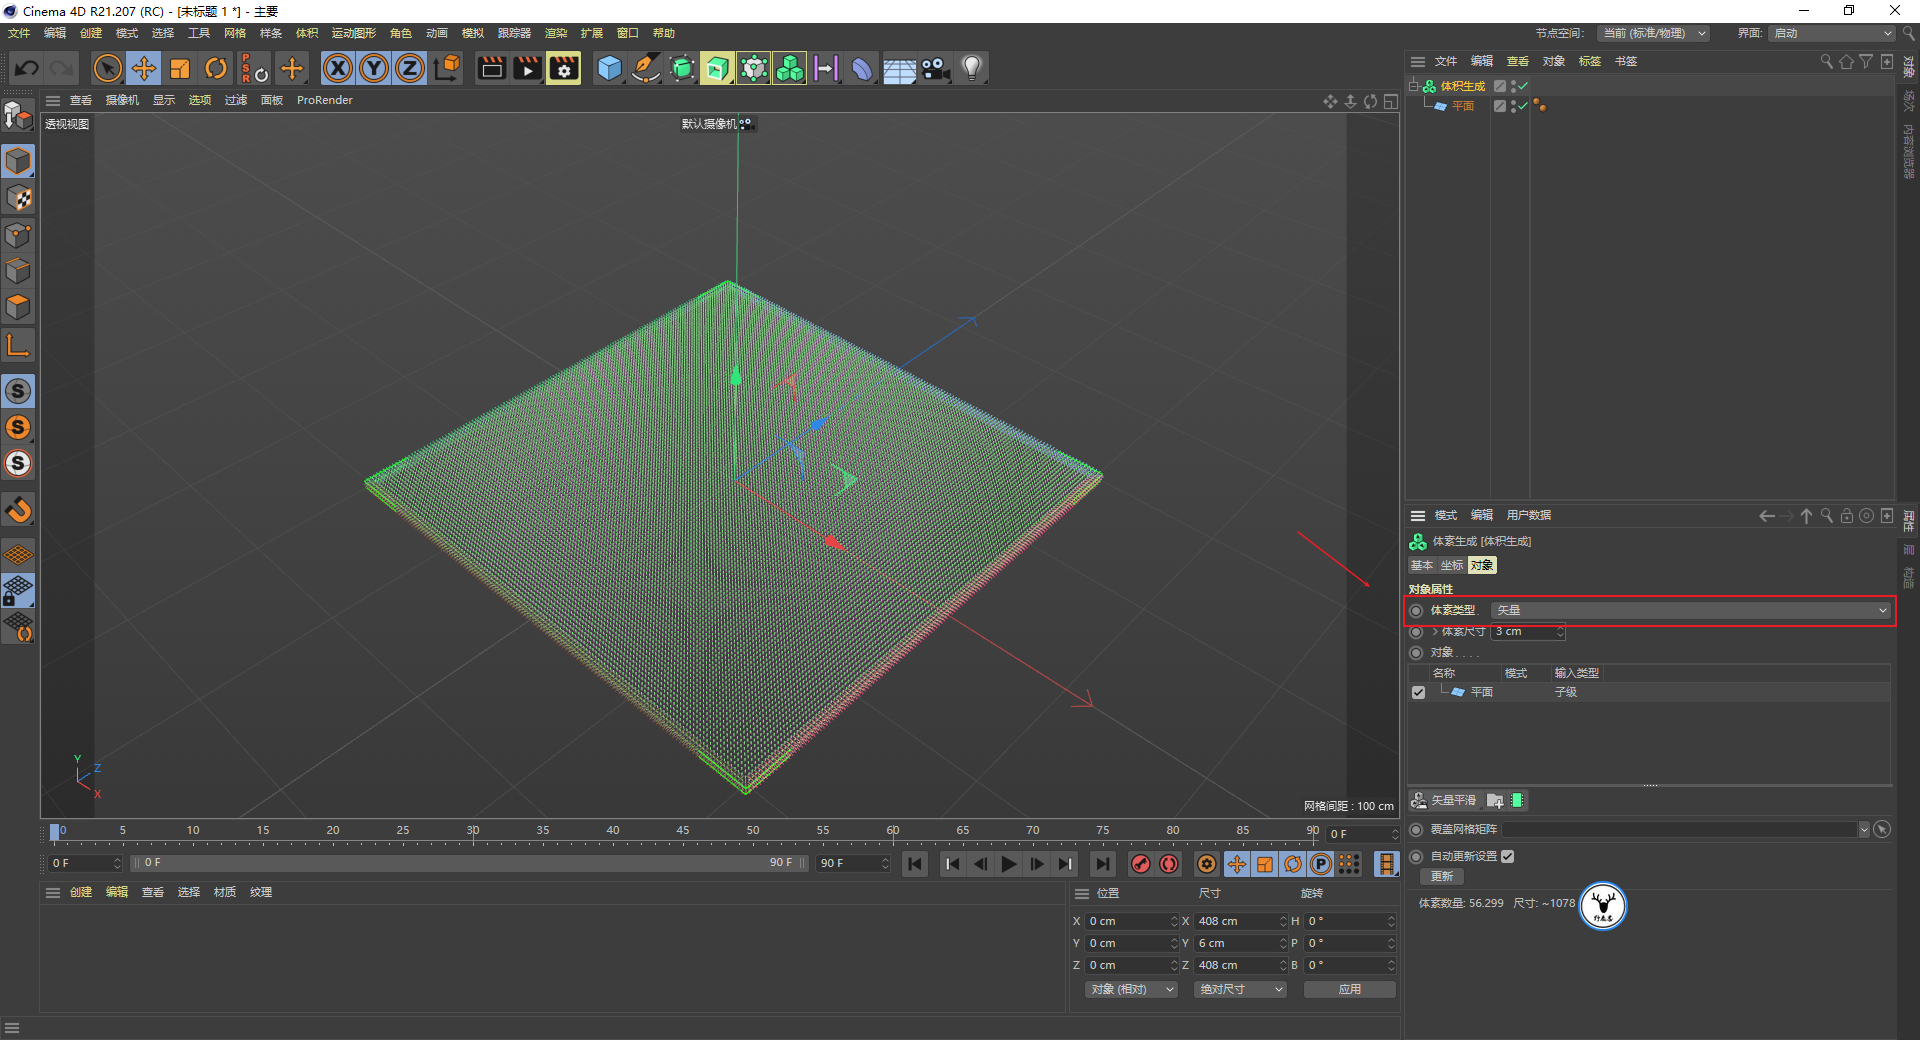Switch to the 坐标 tab in attributes
1920x1040 pixels.
(1451, 565)
